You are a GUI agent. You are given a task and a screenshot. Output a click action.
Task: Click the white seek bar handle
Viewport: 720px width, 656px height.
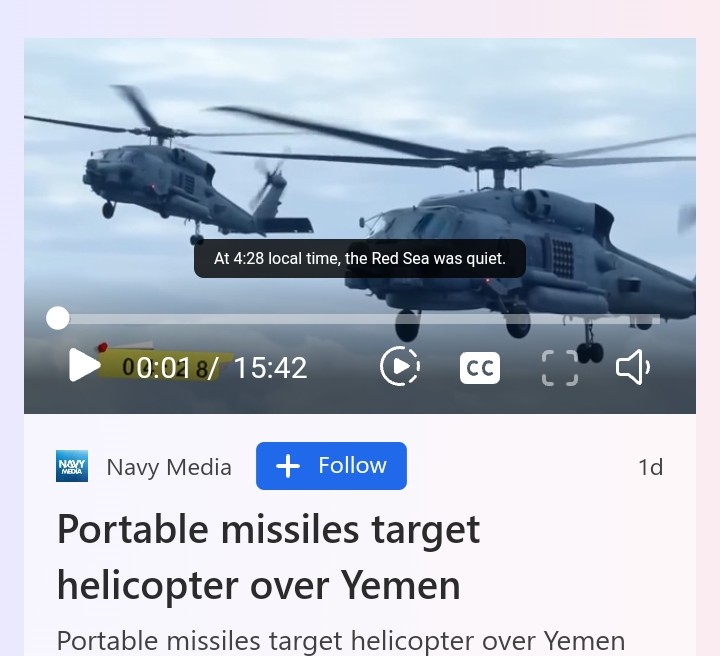tap(58, 318)
